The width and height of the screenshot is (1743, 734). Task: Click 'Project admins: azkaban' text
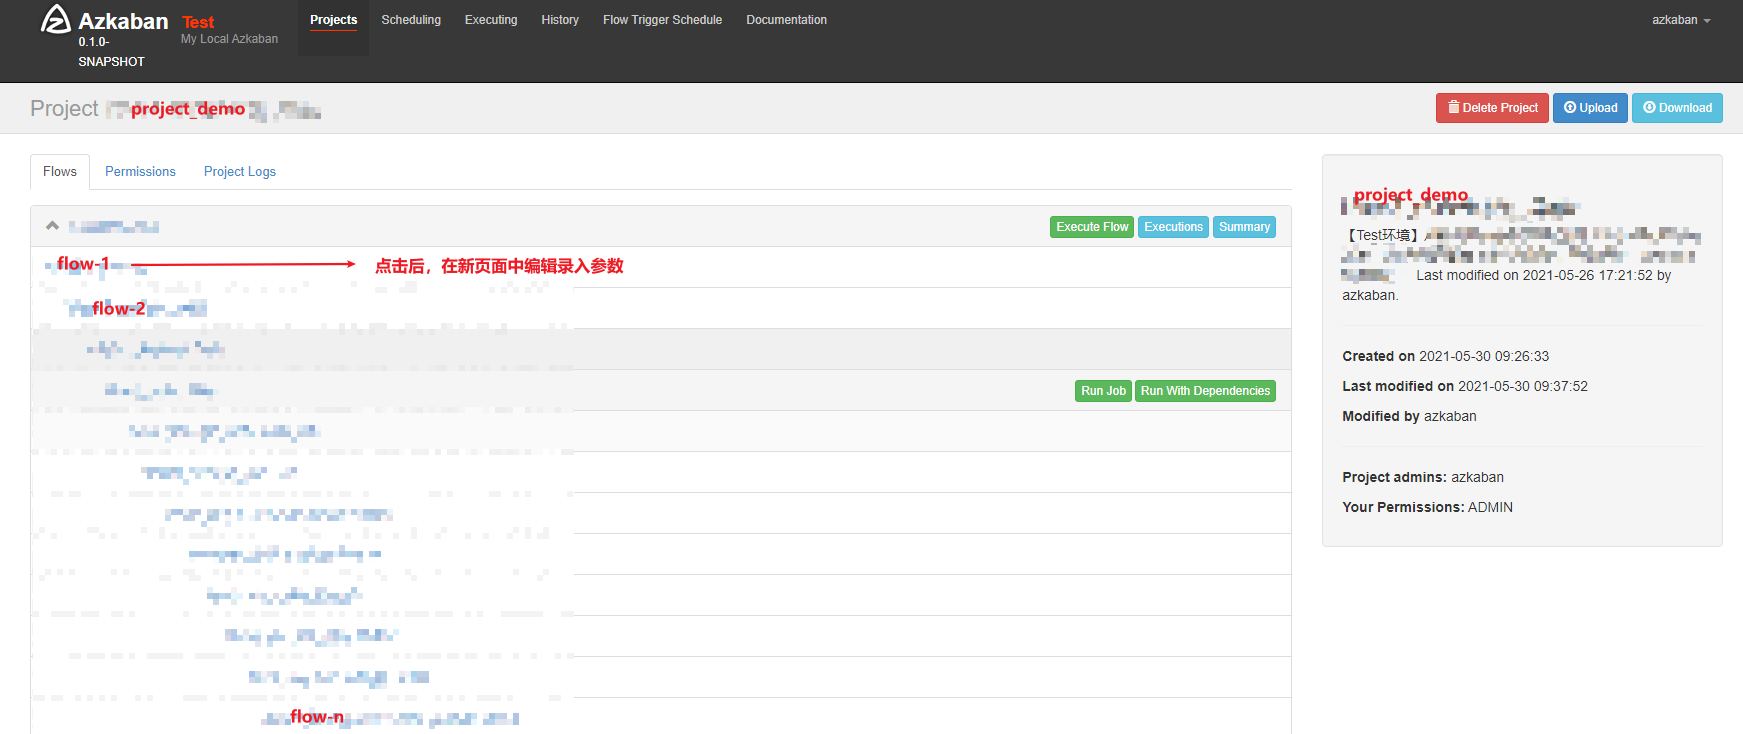[x=1423, y=477]
